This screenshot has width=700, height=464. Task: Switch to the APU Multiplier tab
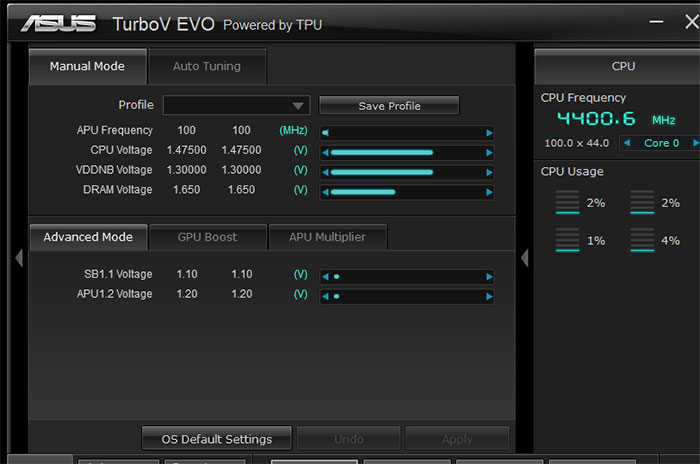pos(327,237)
